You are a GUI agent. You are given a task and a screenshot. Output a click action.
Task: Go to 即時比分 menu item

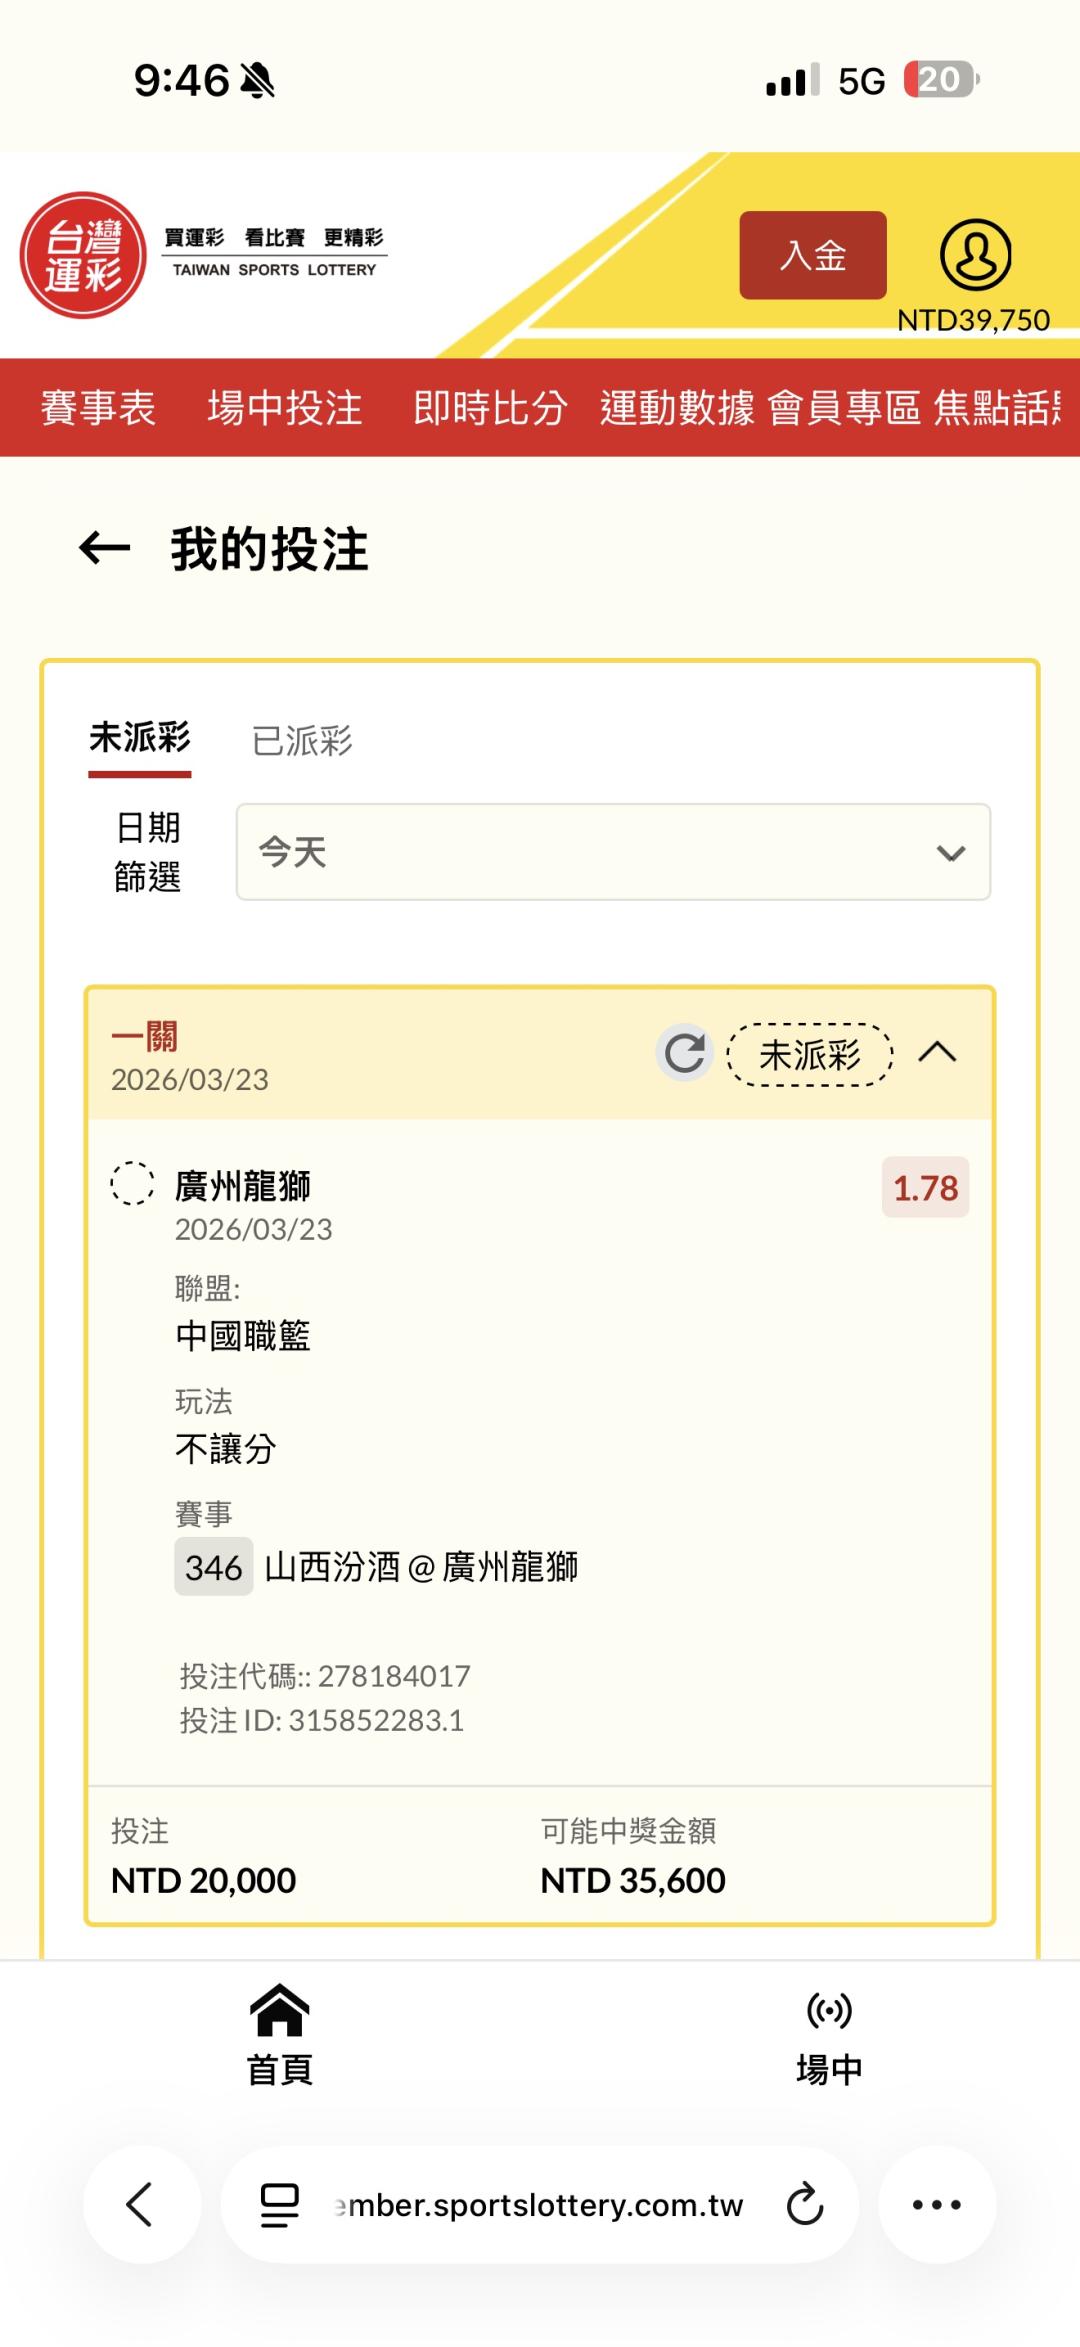coord(490,408)
